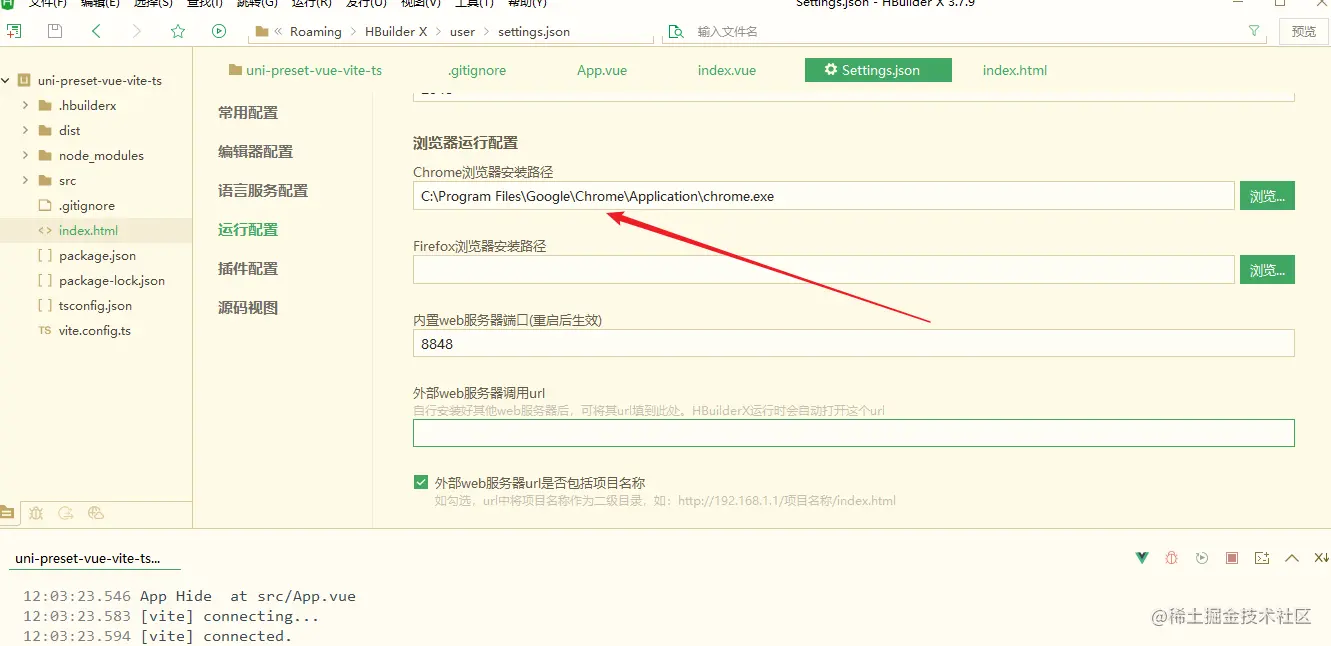Open 运行配置 settings section
The width and height of the screenshot is (1331, 646).
248,230
